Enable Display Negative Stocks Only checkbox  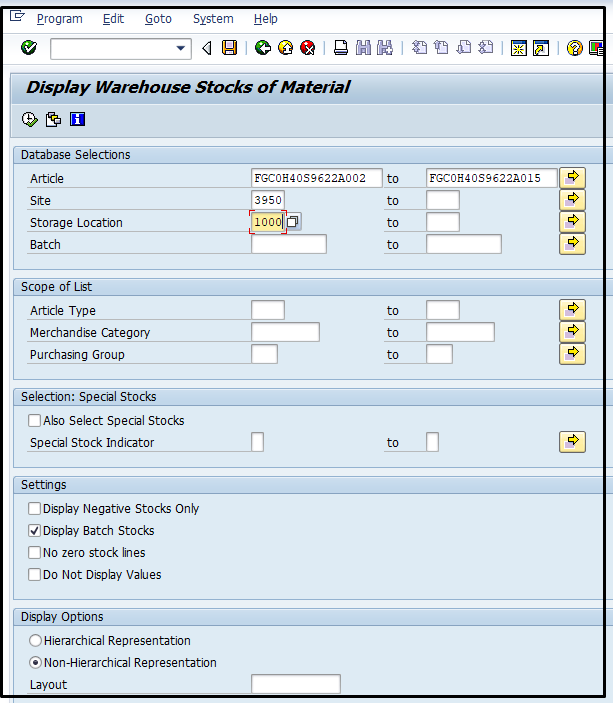coord(35,508)
